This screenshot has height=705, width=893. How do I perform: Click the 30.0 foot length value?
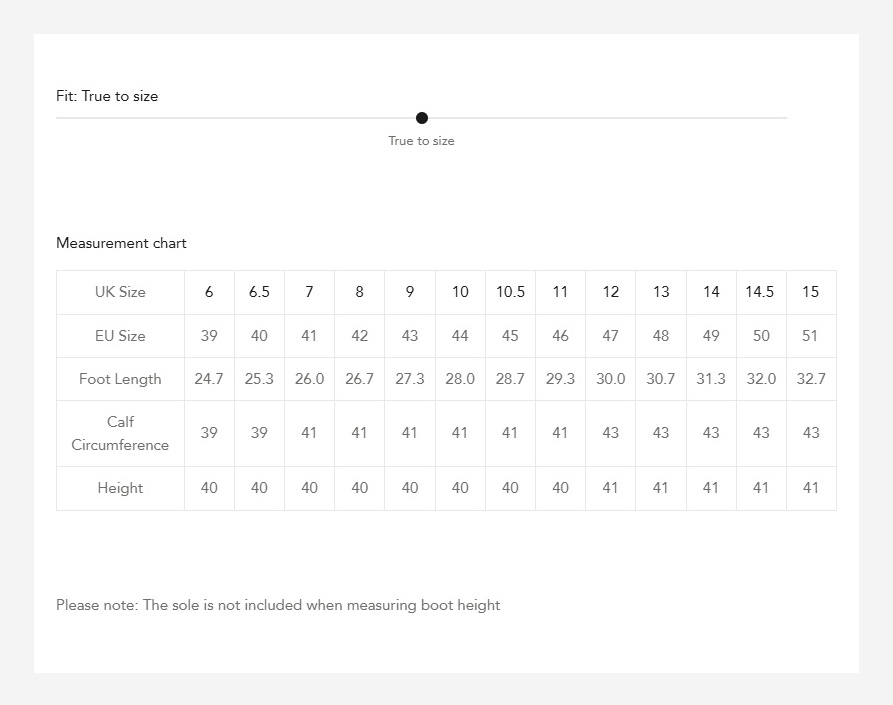pos(610,379)
